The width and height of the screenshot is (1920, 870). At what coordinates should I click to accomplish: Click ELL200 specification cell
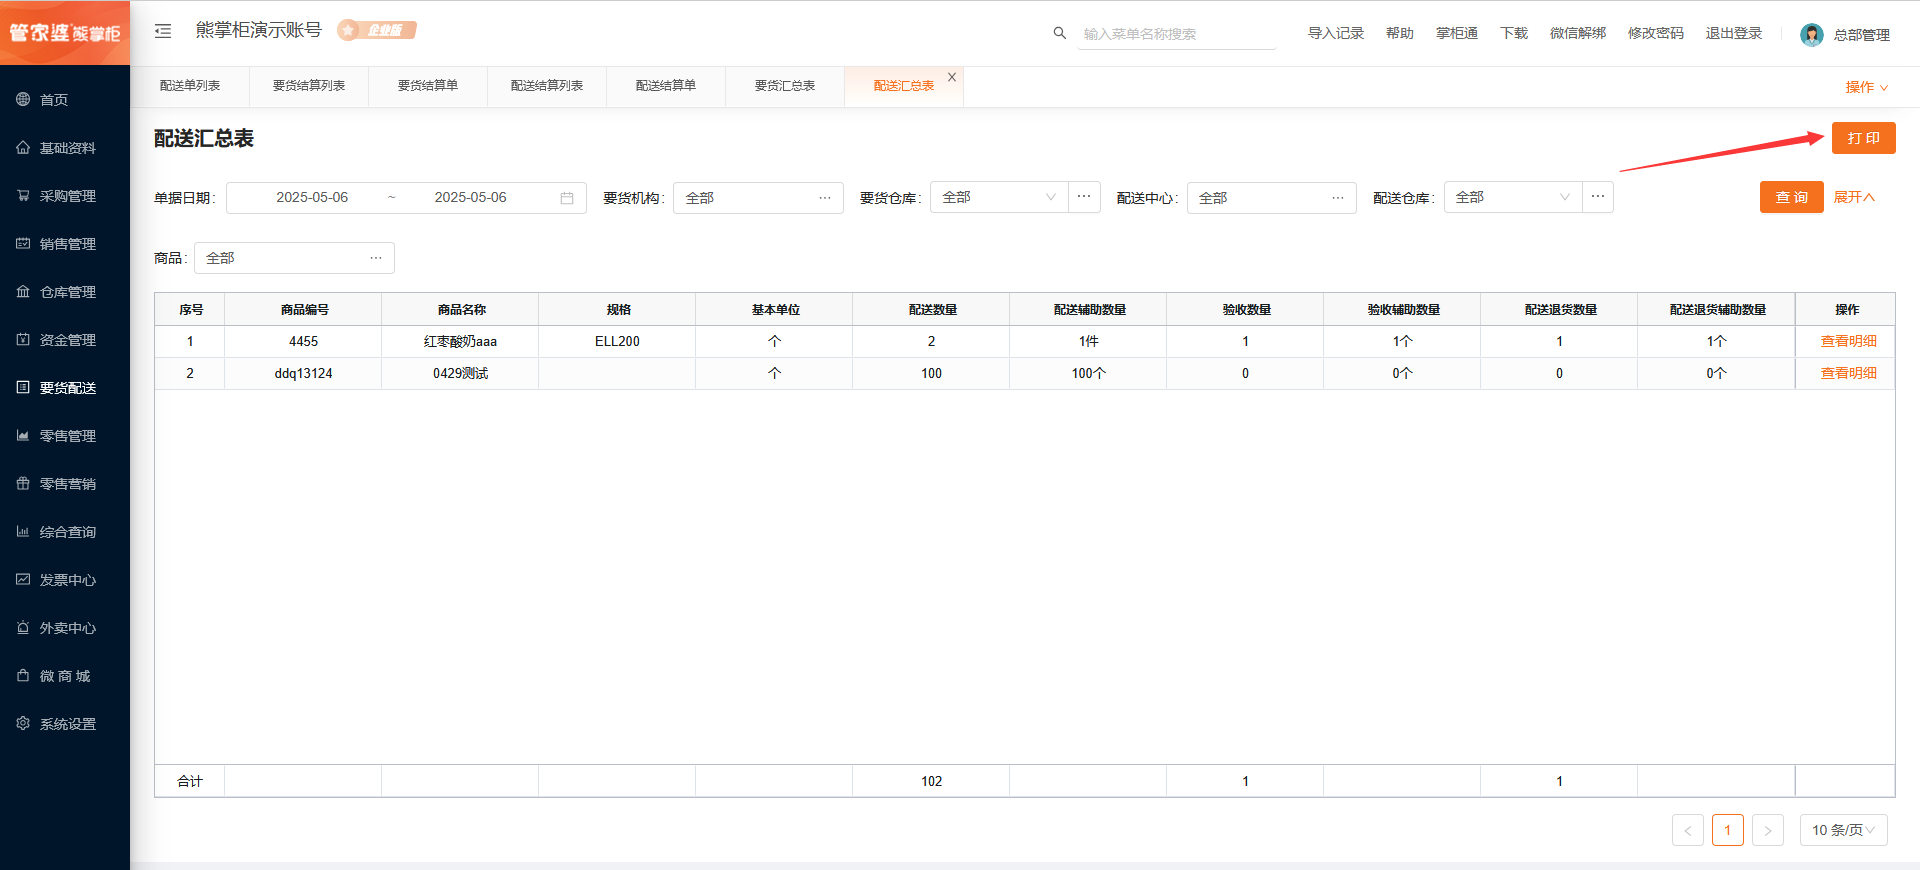[617, 341]
